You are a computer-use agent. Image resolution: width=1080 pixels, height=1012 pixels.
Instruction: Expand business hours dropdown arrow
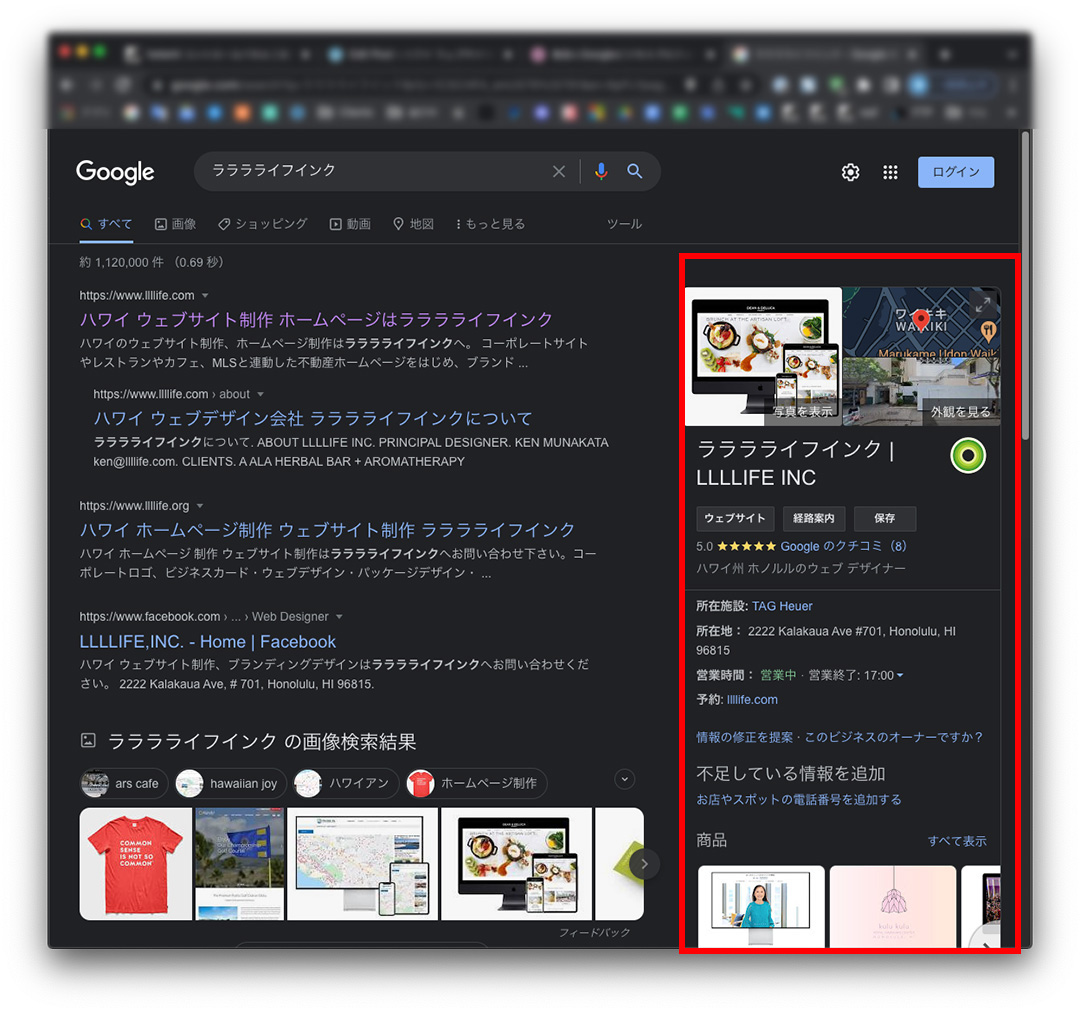coord(900,676)
